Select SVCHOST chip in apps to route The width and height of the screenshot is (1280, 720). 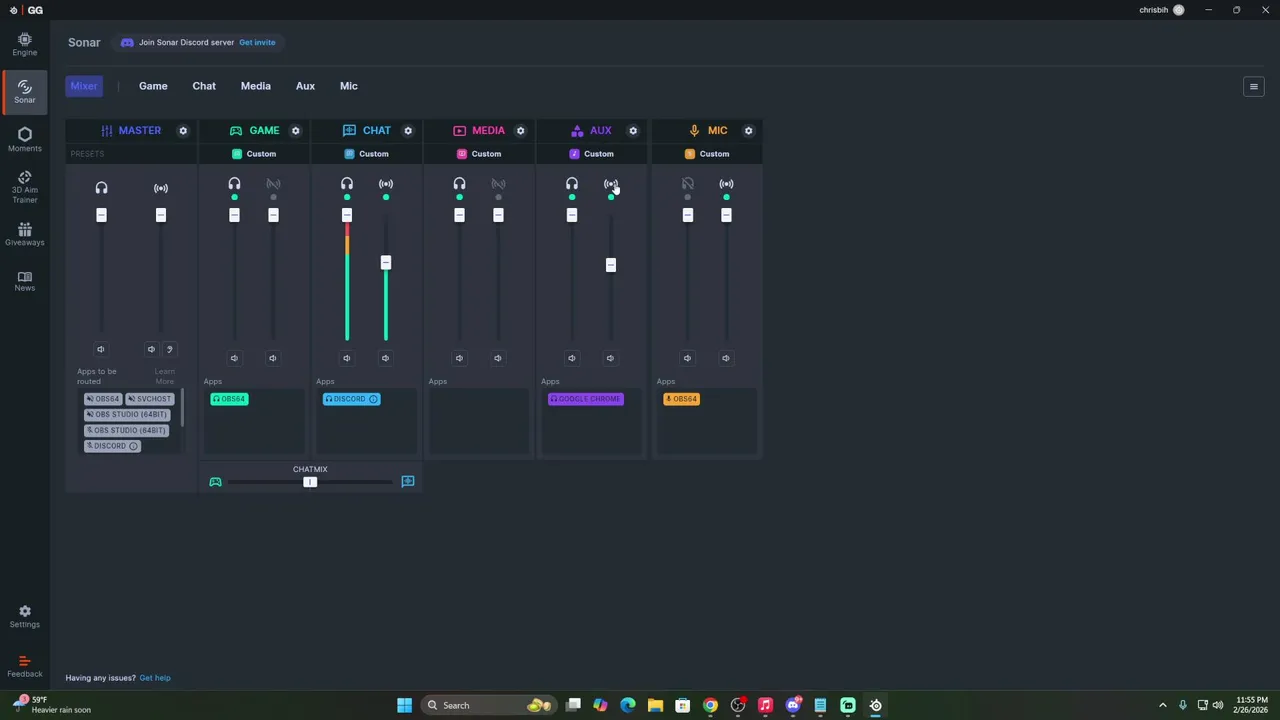point(150,399)
